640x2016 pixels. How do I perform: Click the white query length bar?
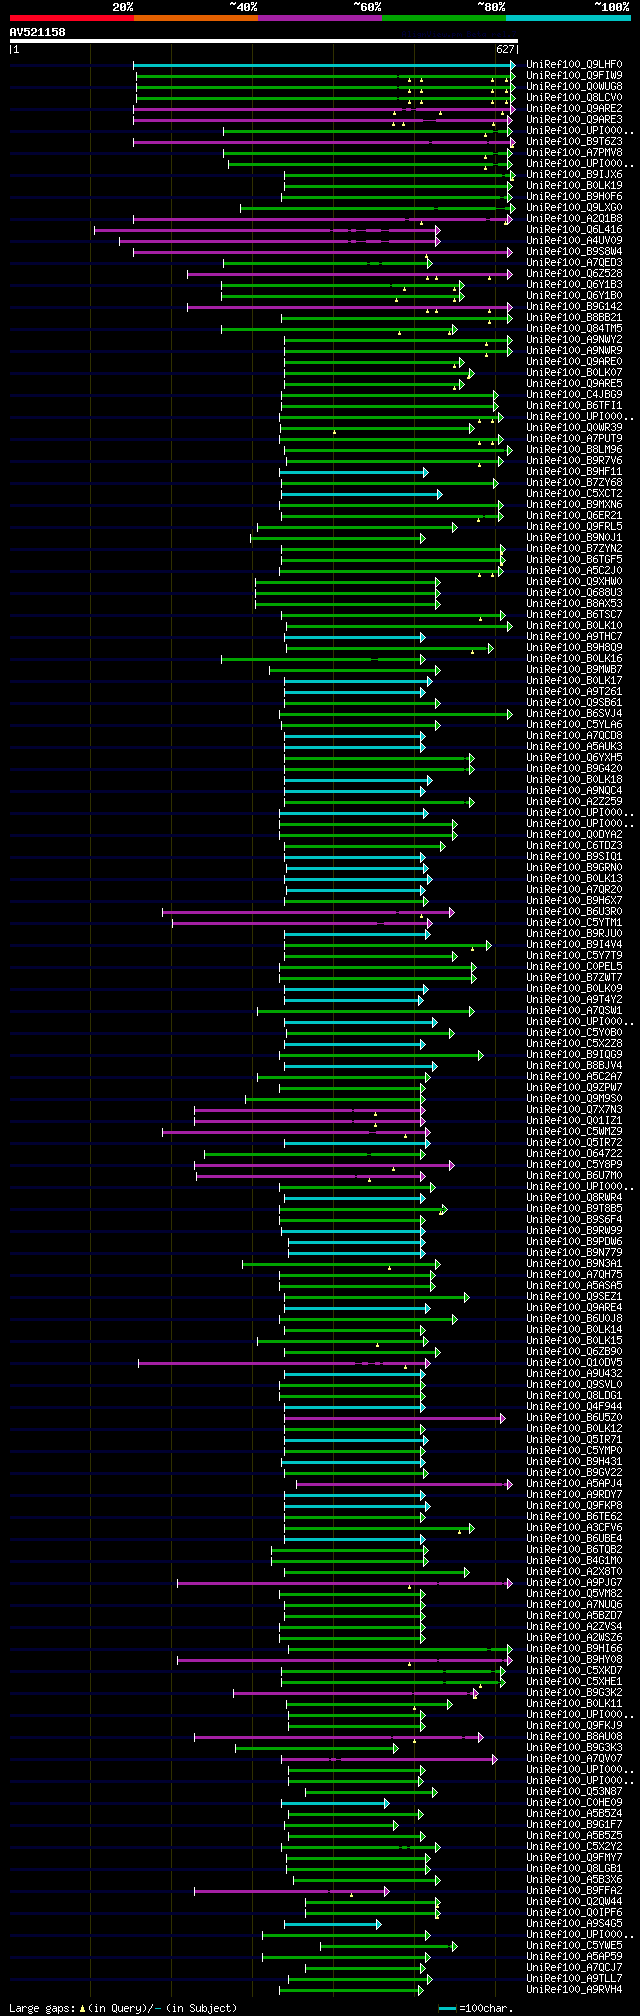(x=263, y=42)
